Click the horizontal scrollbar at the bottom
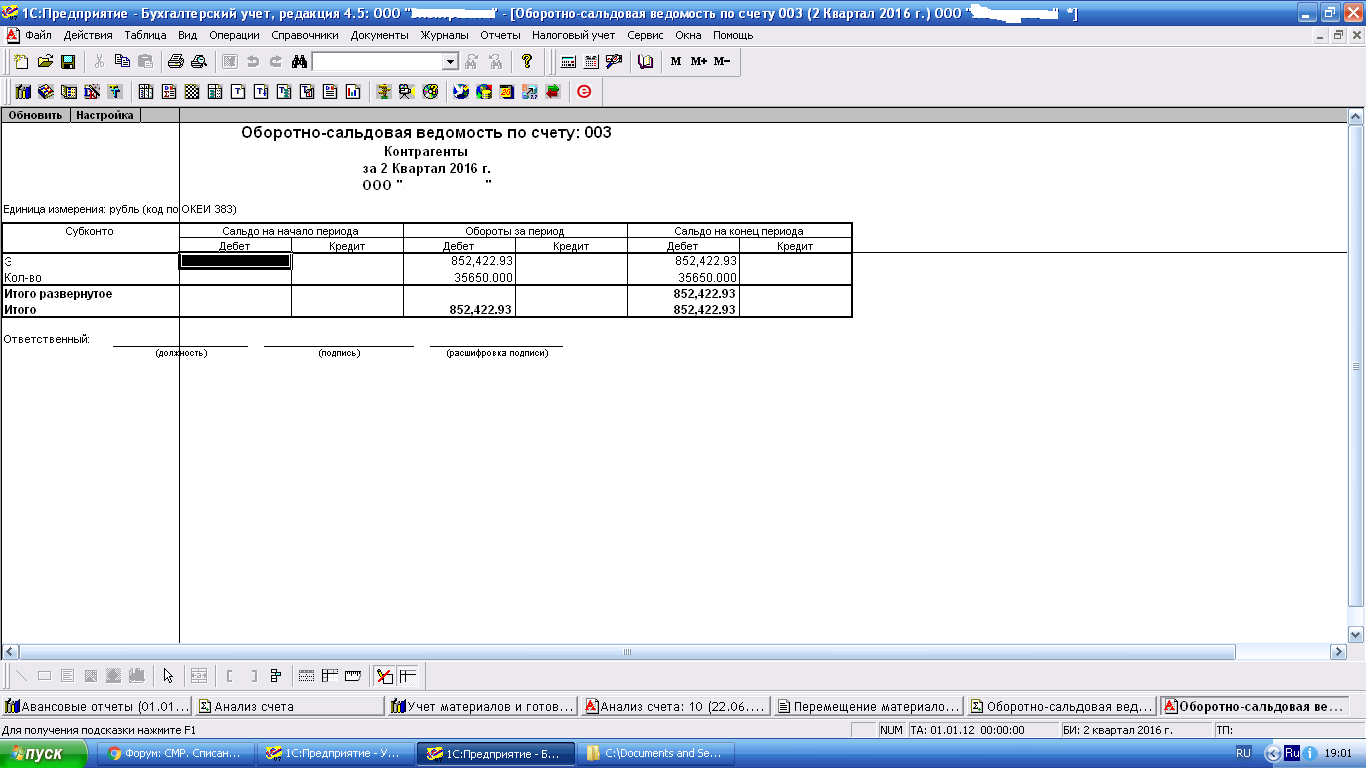1366x768 pixels. (x=628, y=652)
